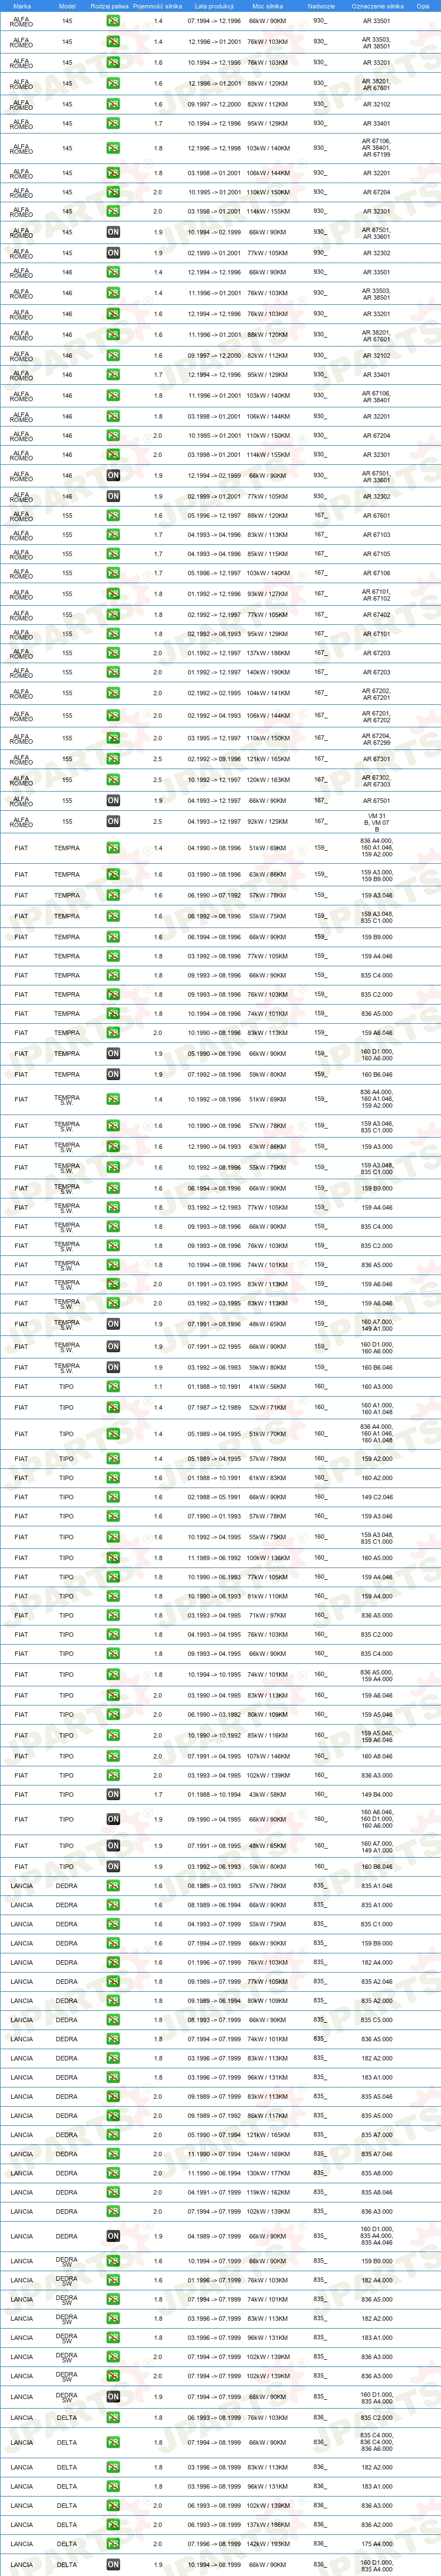Screen dimensions: 441x2576
Task: Click engine code '835 C5.000'
Action: click(377, 2020)
